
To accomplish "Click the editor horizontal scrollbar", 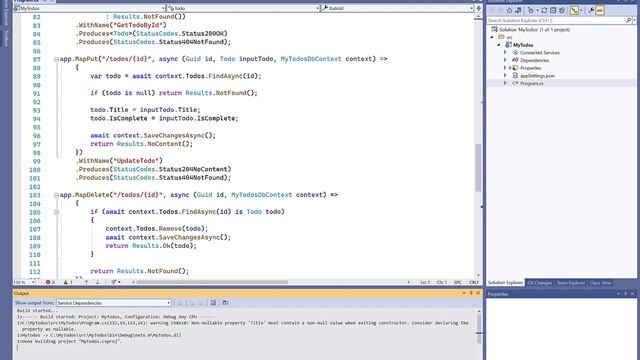I will [x=212, y=282].
